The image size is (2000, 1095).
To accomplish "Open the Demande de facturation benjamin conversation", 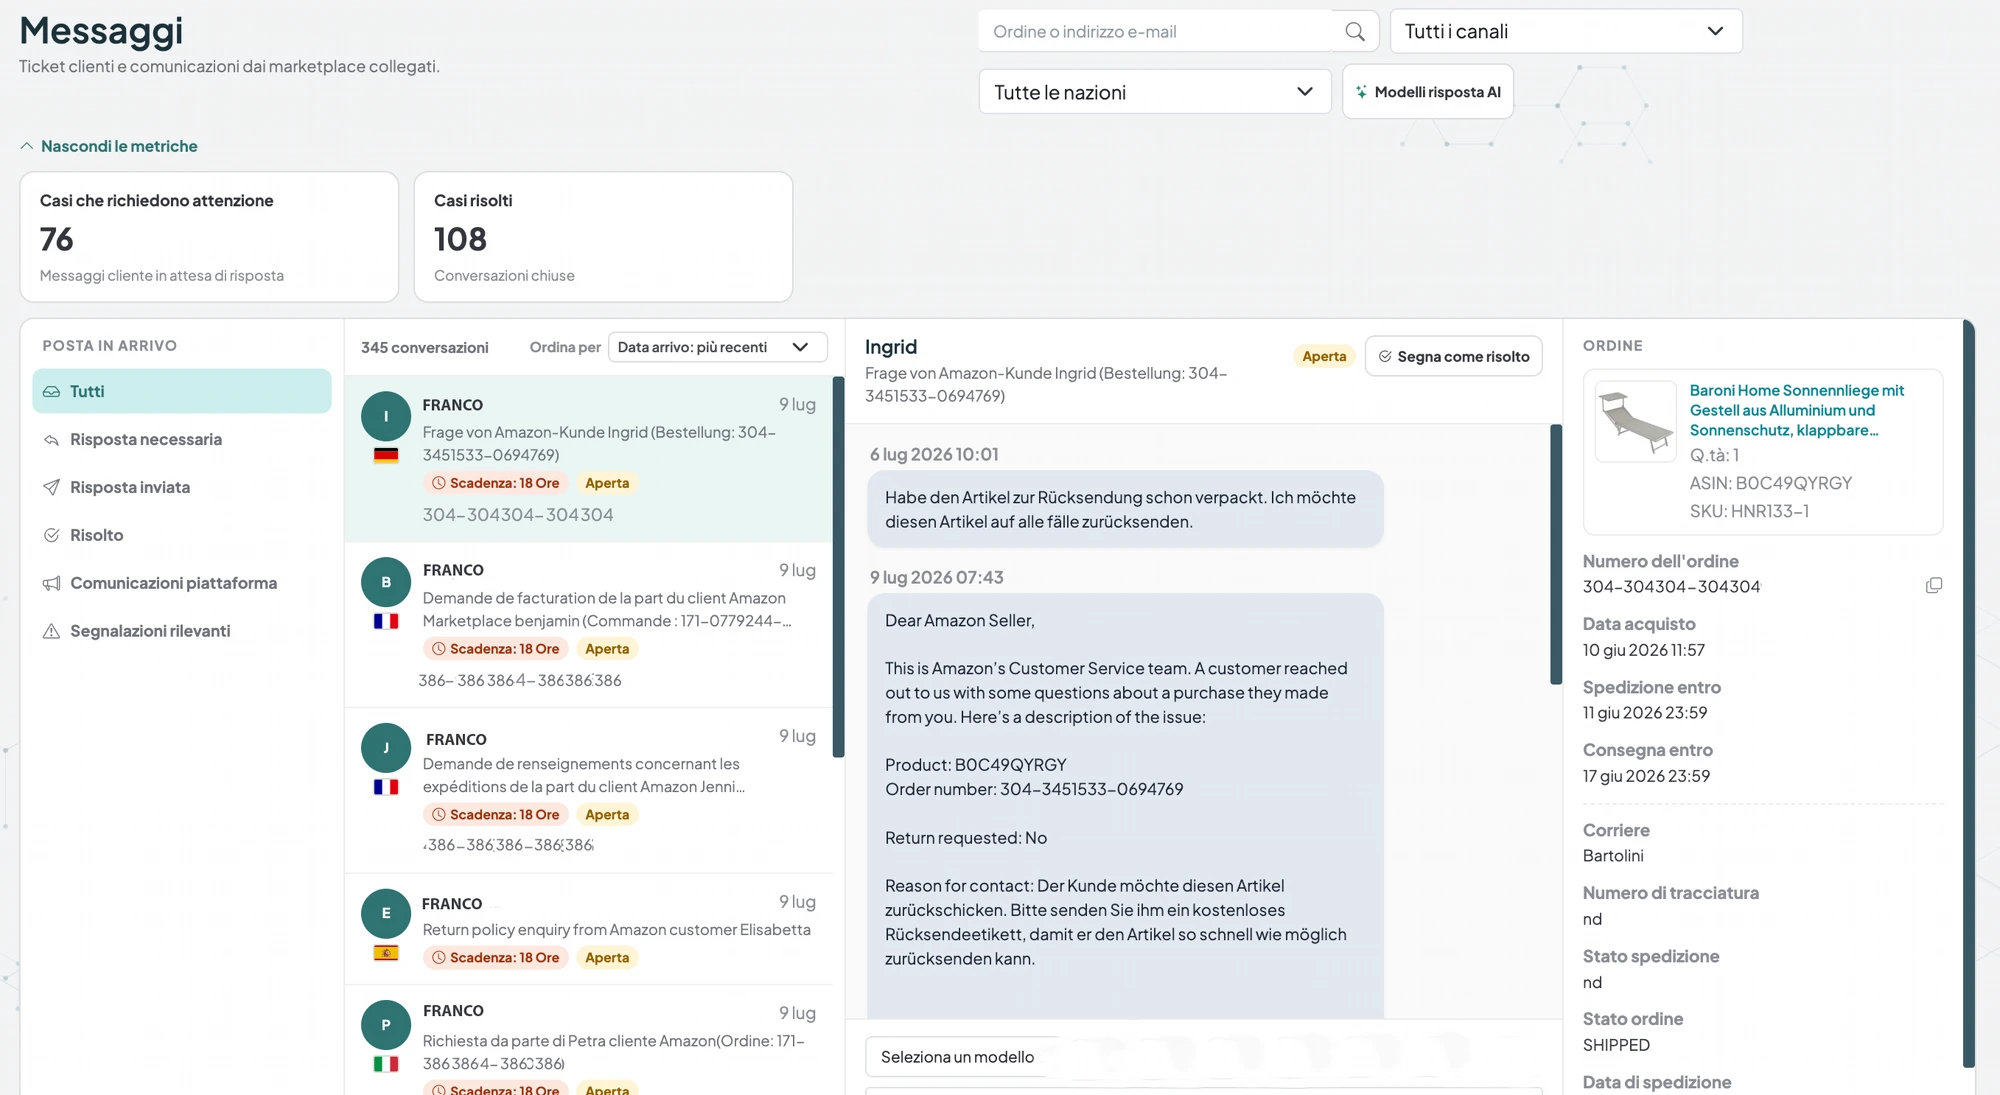I will click(589, 625).
